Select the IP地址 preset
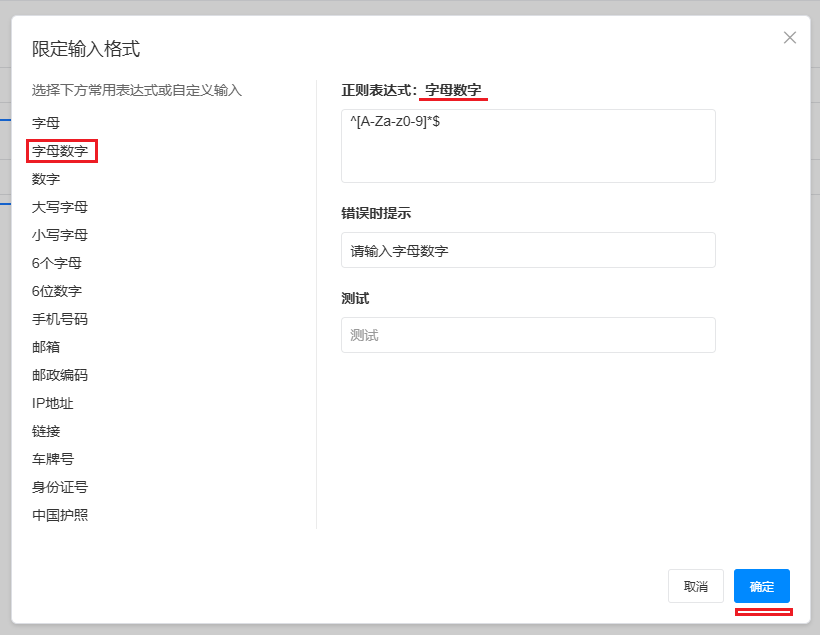 pyautogui.click(x=53, y=403)
